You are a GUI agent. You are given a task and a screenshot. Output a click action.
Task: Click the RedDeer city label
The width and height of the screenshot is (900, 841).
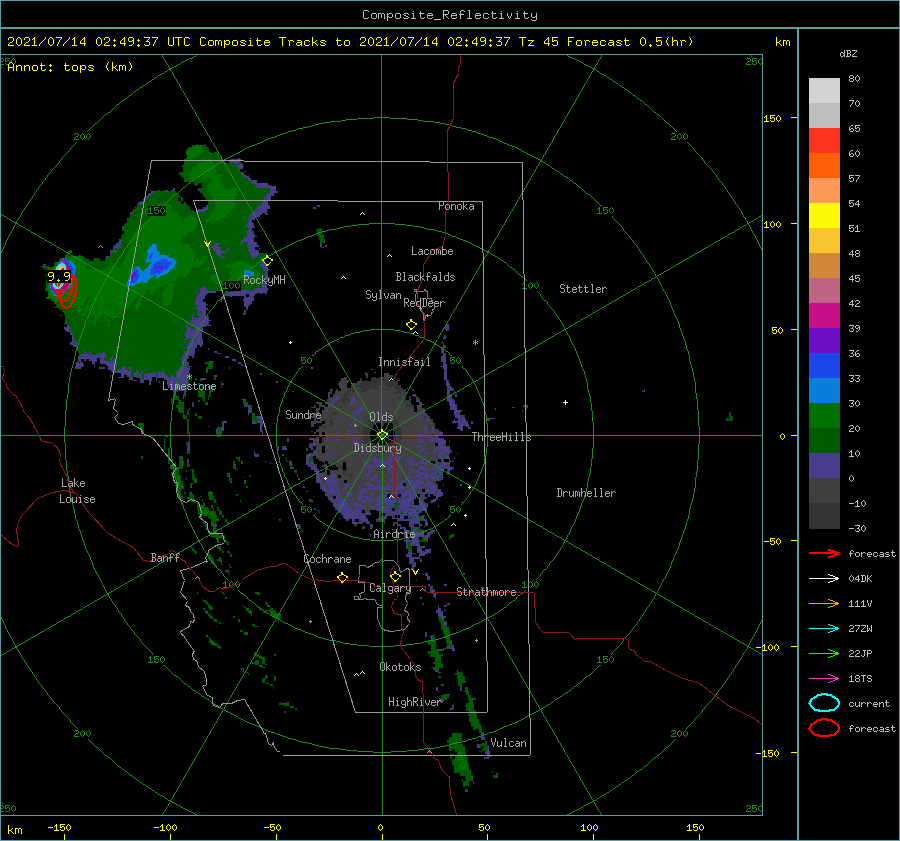[x=424, y=303]
